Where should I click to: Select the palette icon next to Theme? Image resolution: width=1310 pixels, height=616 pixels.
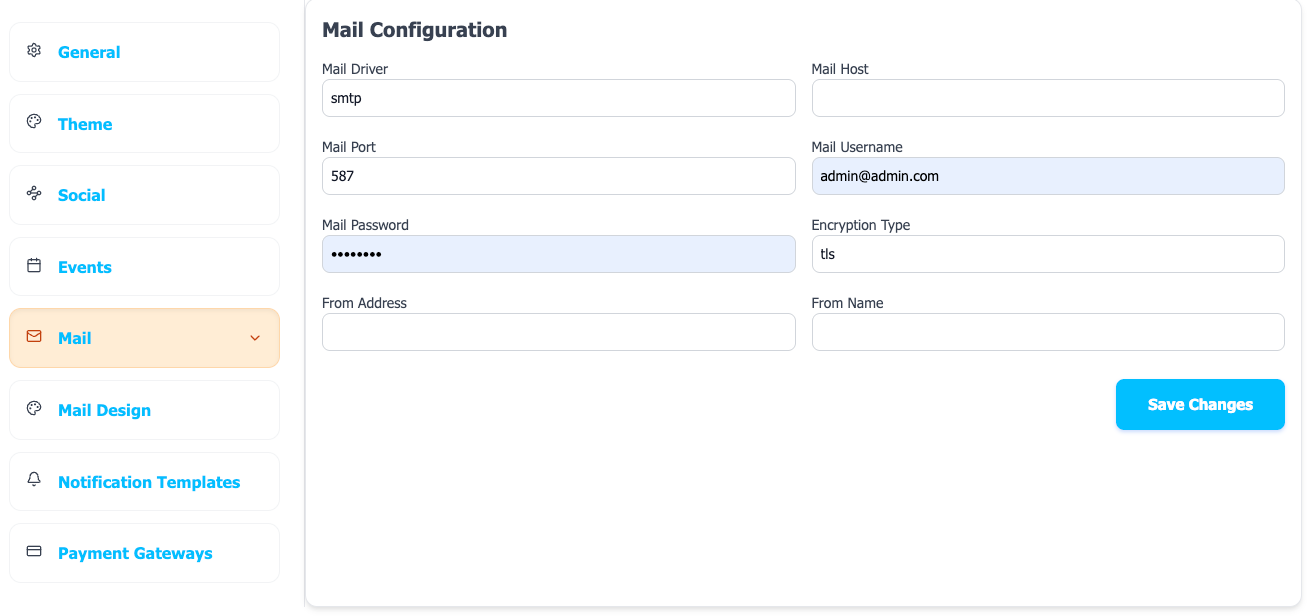pos(33,121)
